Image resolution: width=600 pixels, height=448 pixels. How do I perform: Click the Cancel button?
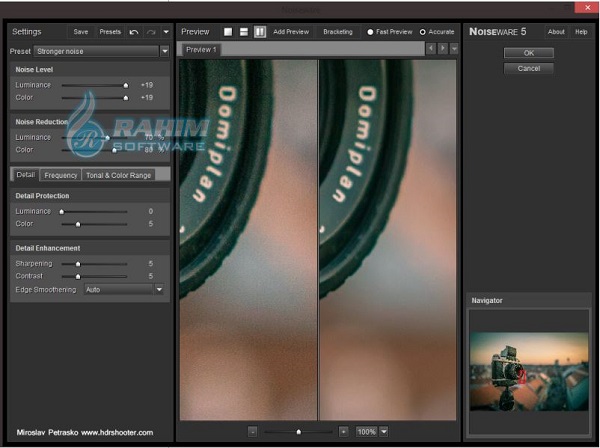[x=528, y=68]
